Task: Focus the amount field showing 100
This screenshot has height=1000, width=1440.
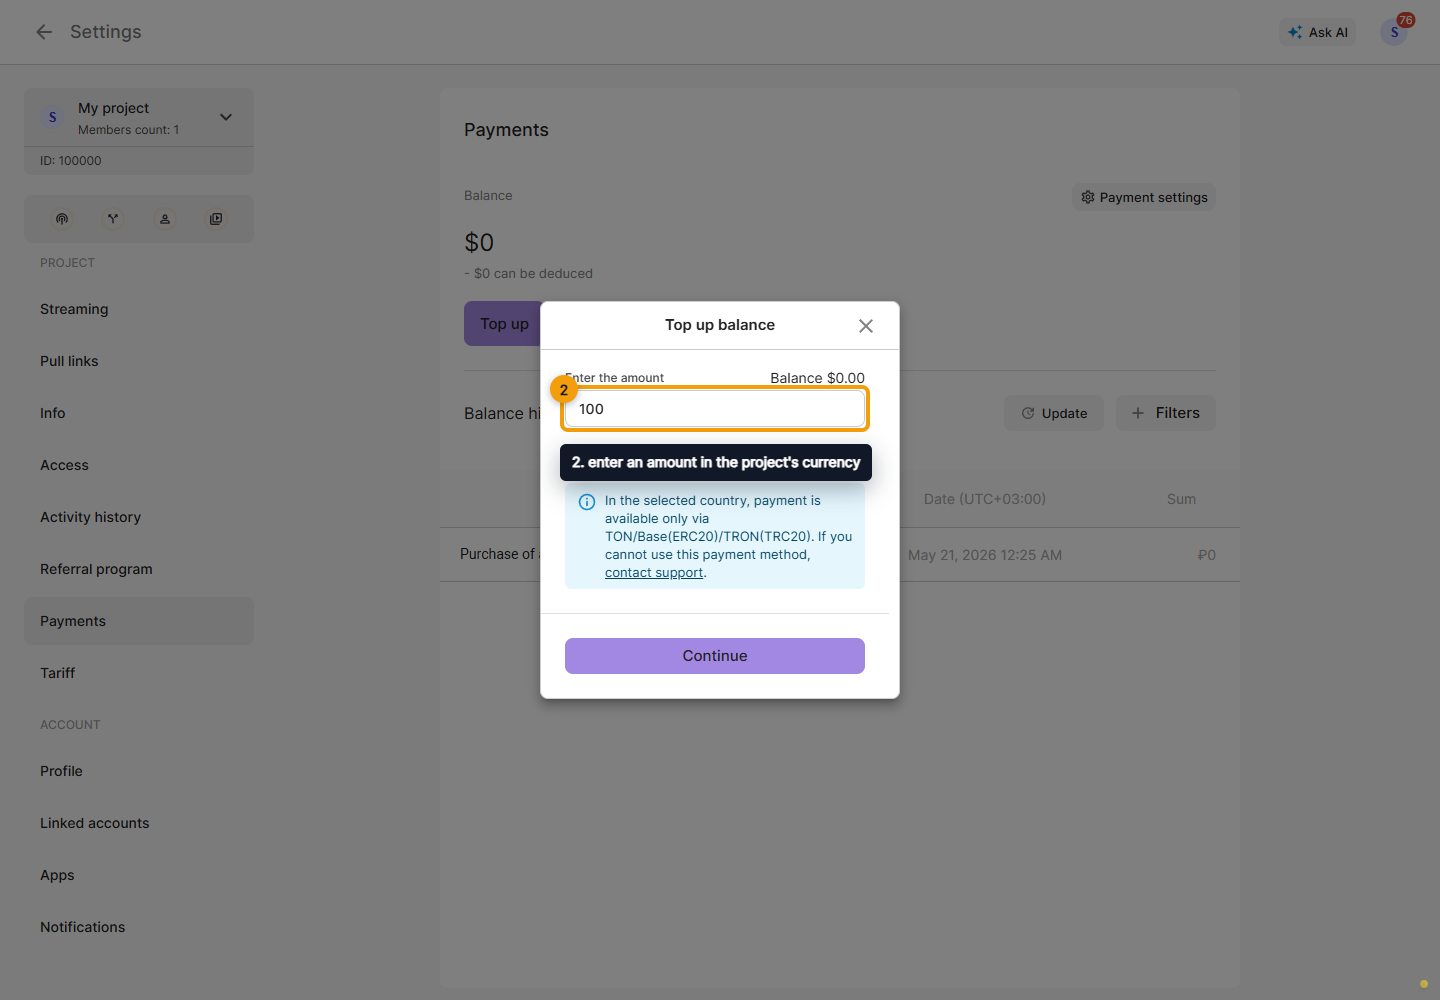Action: click(715, 409)
